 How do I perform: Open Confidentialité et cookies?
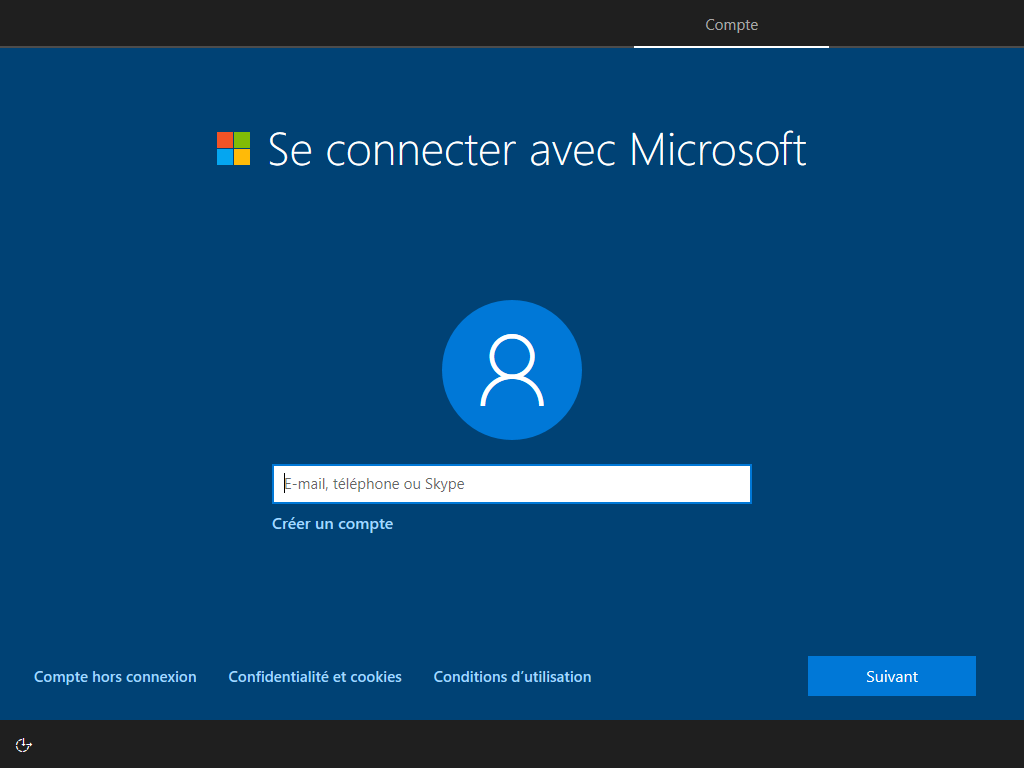315,677
